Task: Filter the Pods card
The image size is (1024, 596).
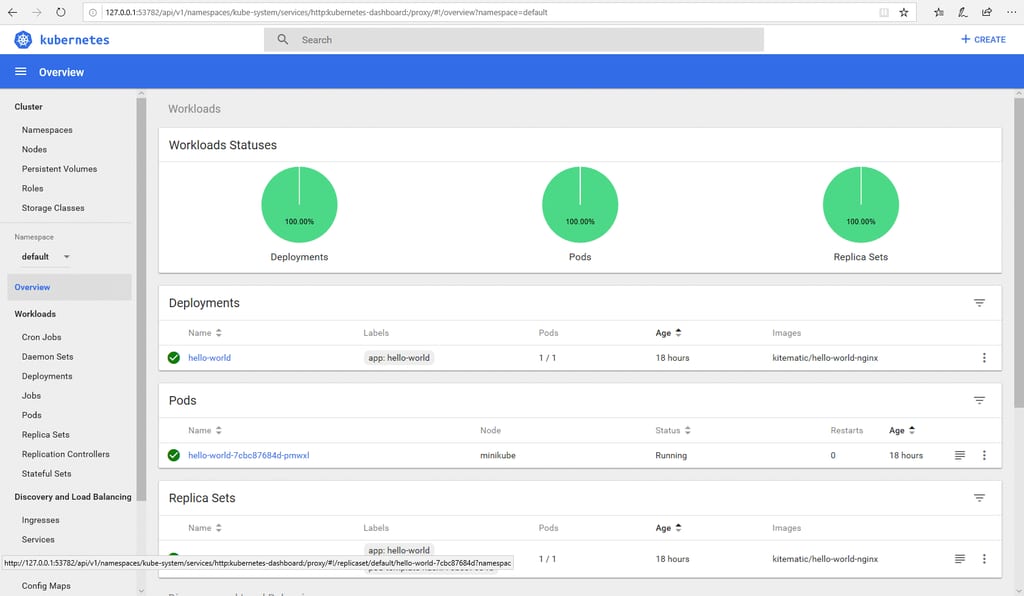Action: click(979, 400)
